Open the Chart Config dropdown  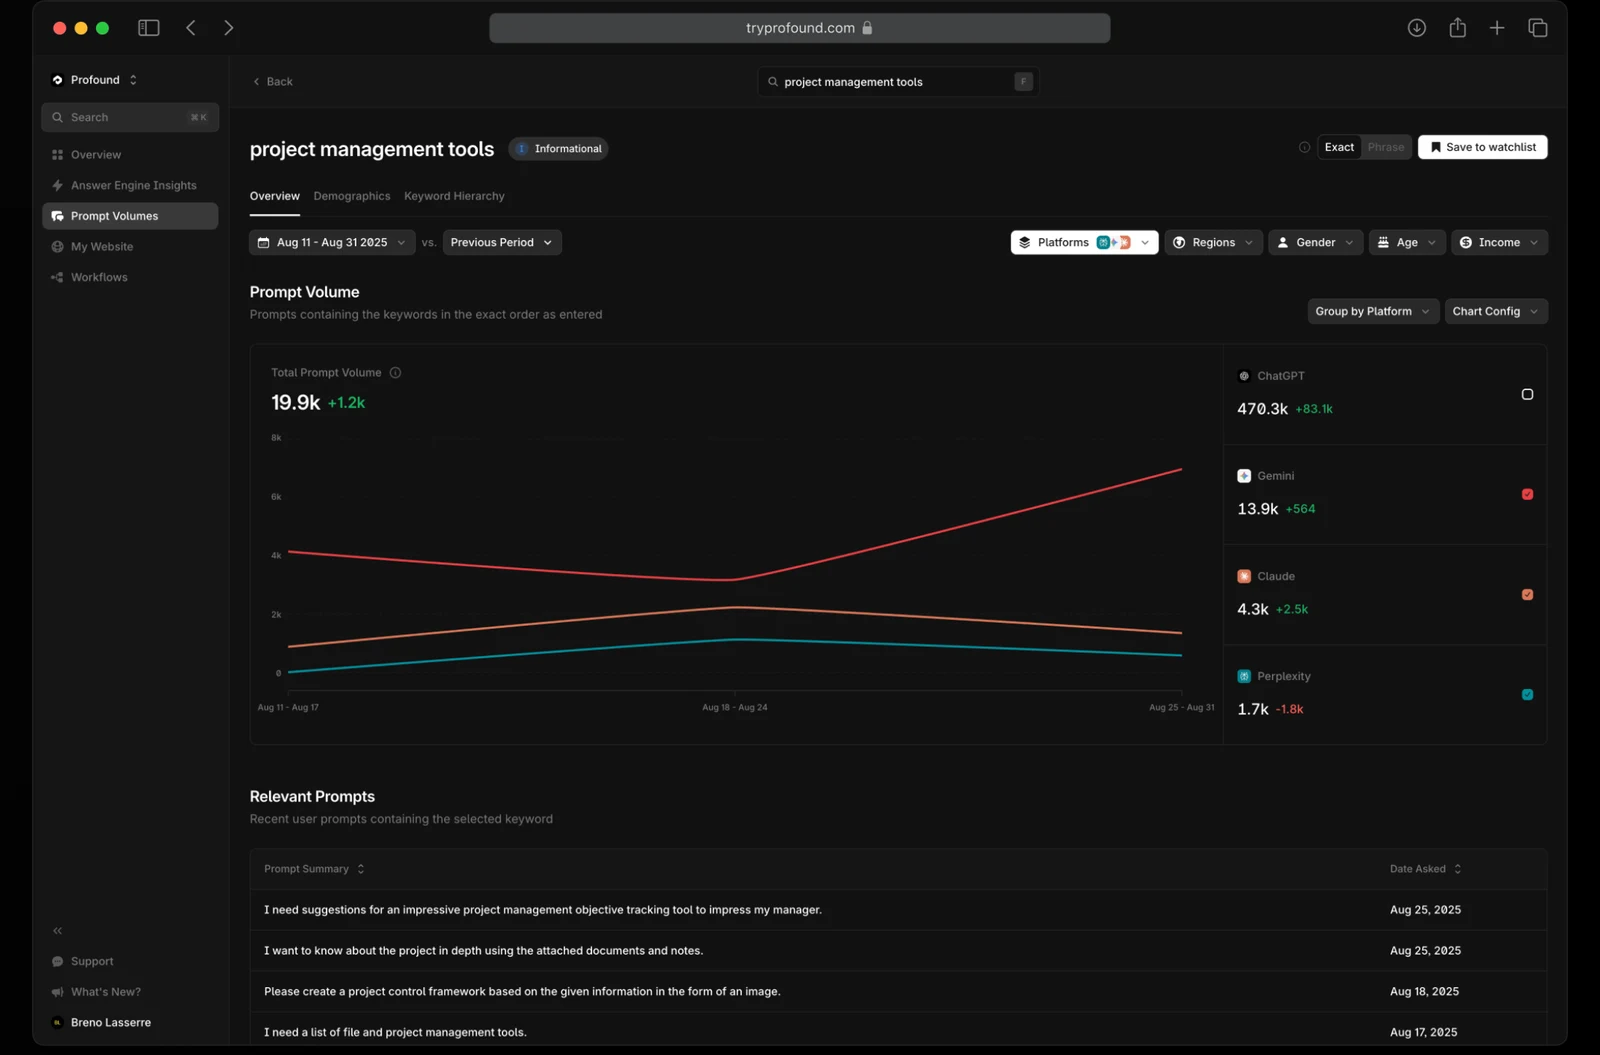(x=1496, y=312)
